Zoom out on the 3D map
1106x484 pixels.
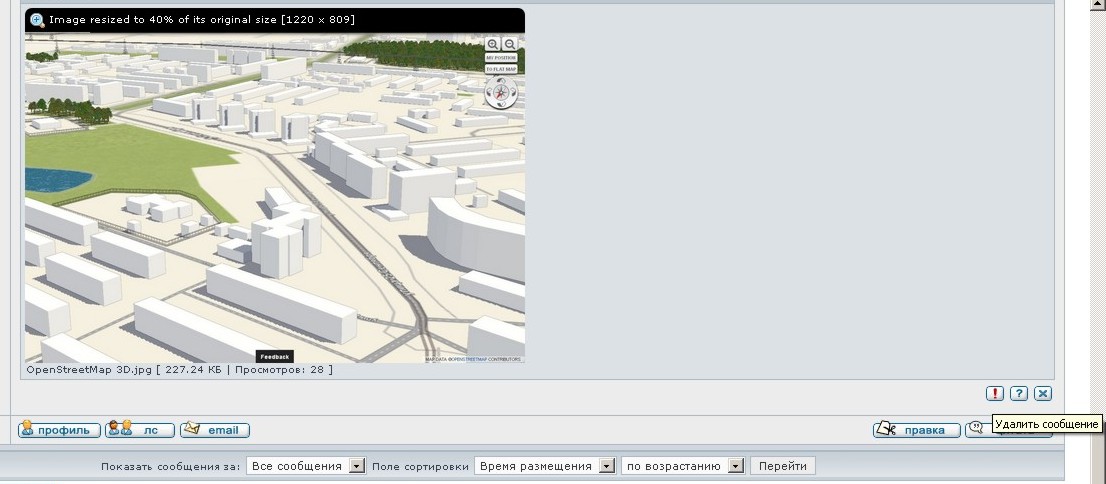510,44
